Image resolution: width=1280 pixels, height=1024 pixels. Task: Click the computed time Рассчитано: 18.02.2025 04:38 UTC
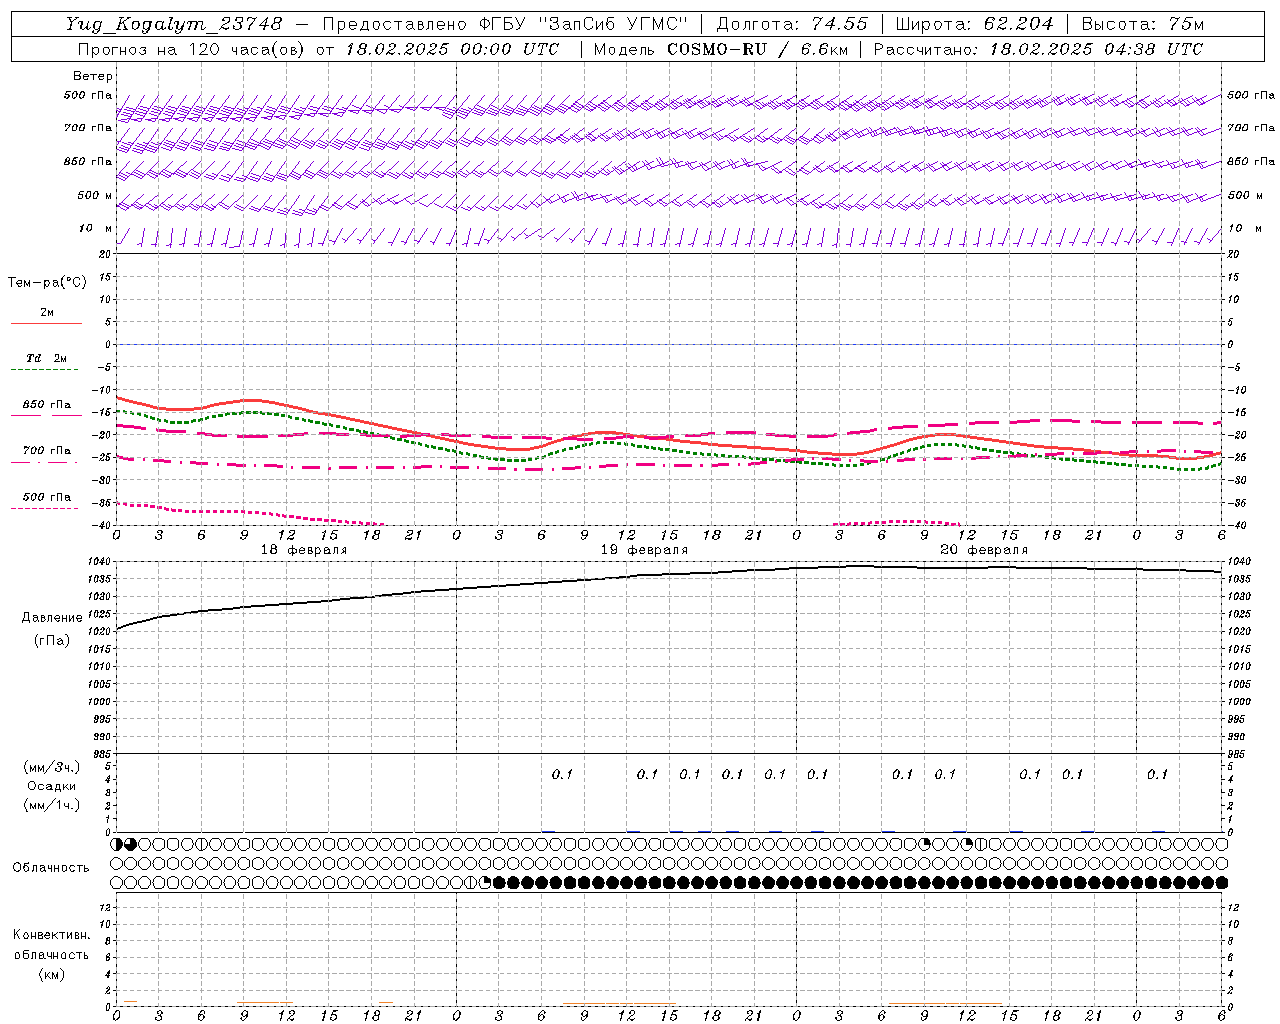1038,49
